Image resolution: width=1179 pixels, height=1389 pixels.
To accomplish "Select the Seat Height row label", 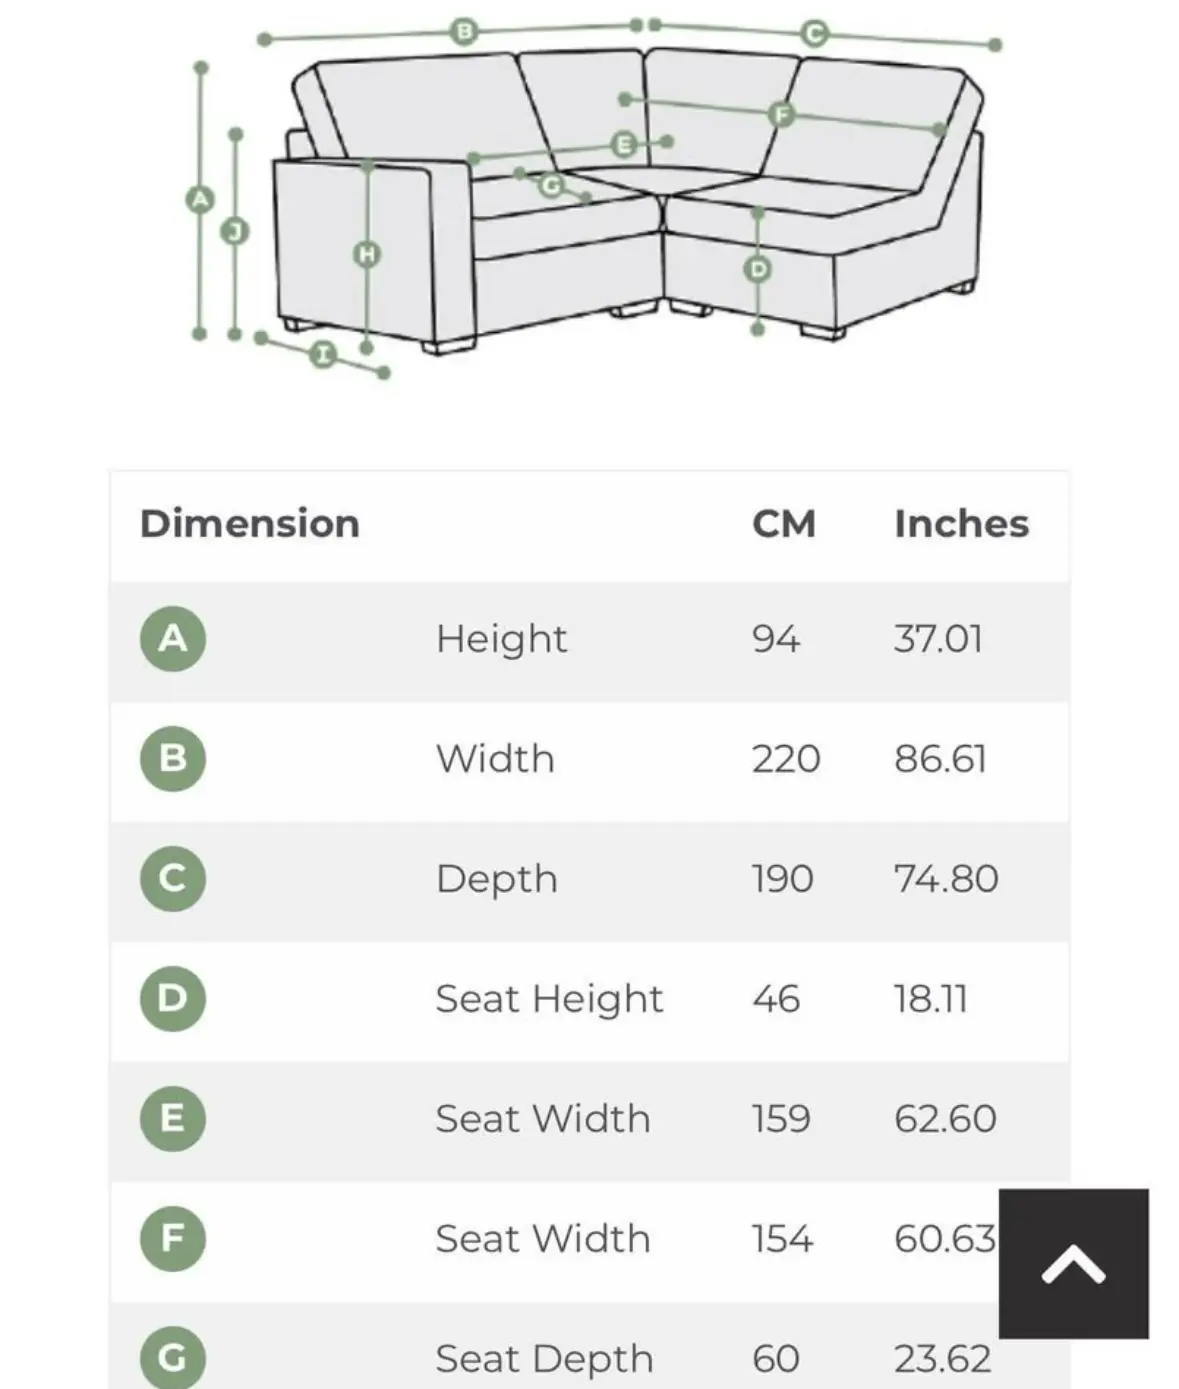I will tap(549, 999).
